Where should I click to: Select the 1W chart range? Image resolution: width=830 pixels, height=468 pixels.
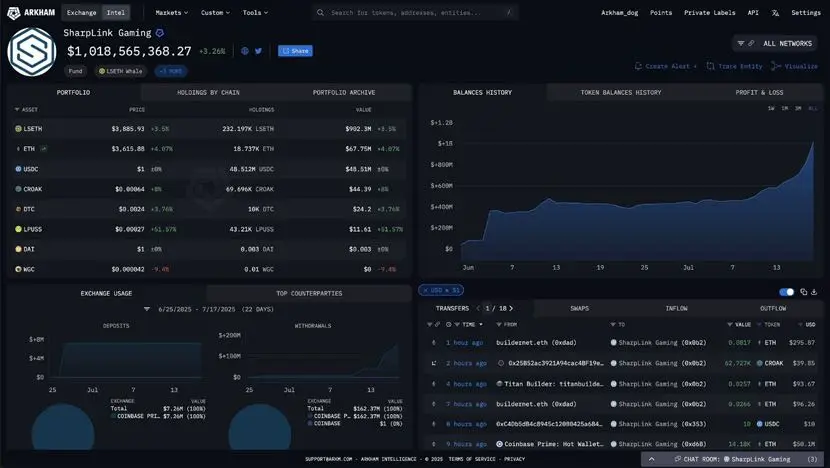tap(771, 109)
